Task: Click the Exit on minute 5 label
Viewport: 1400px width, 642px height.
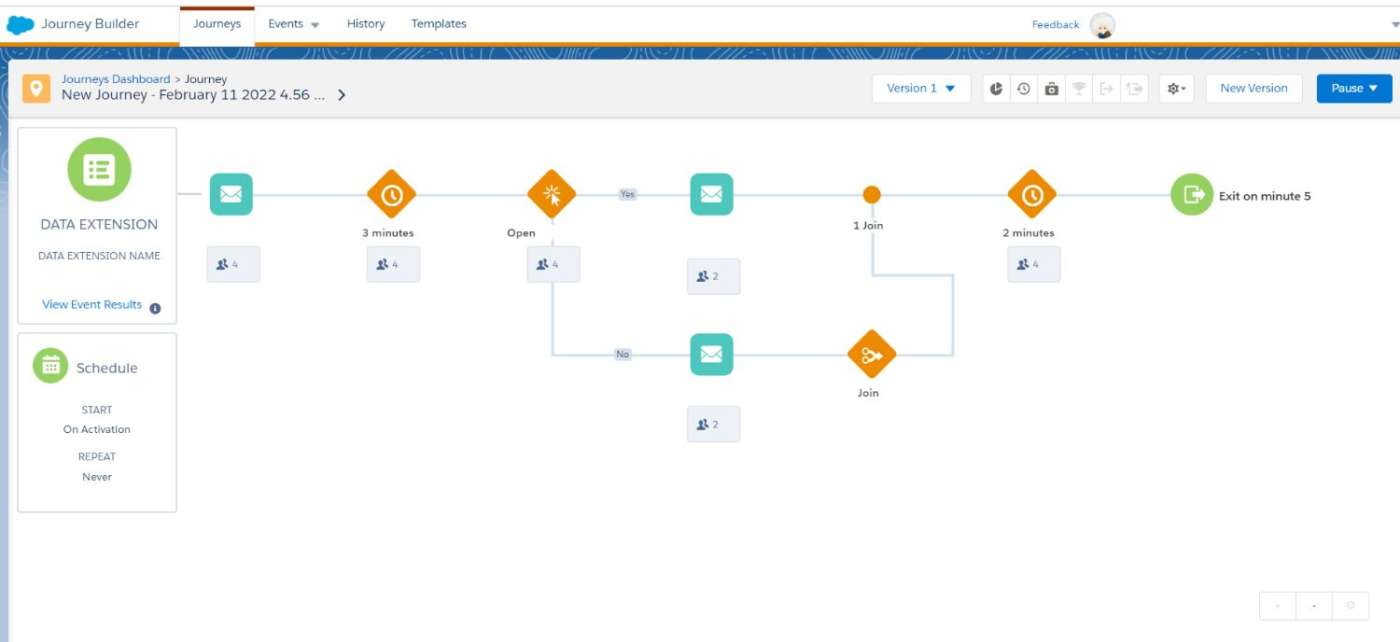Action: 1265,196
